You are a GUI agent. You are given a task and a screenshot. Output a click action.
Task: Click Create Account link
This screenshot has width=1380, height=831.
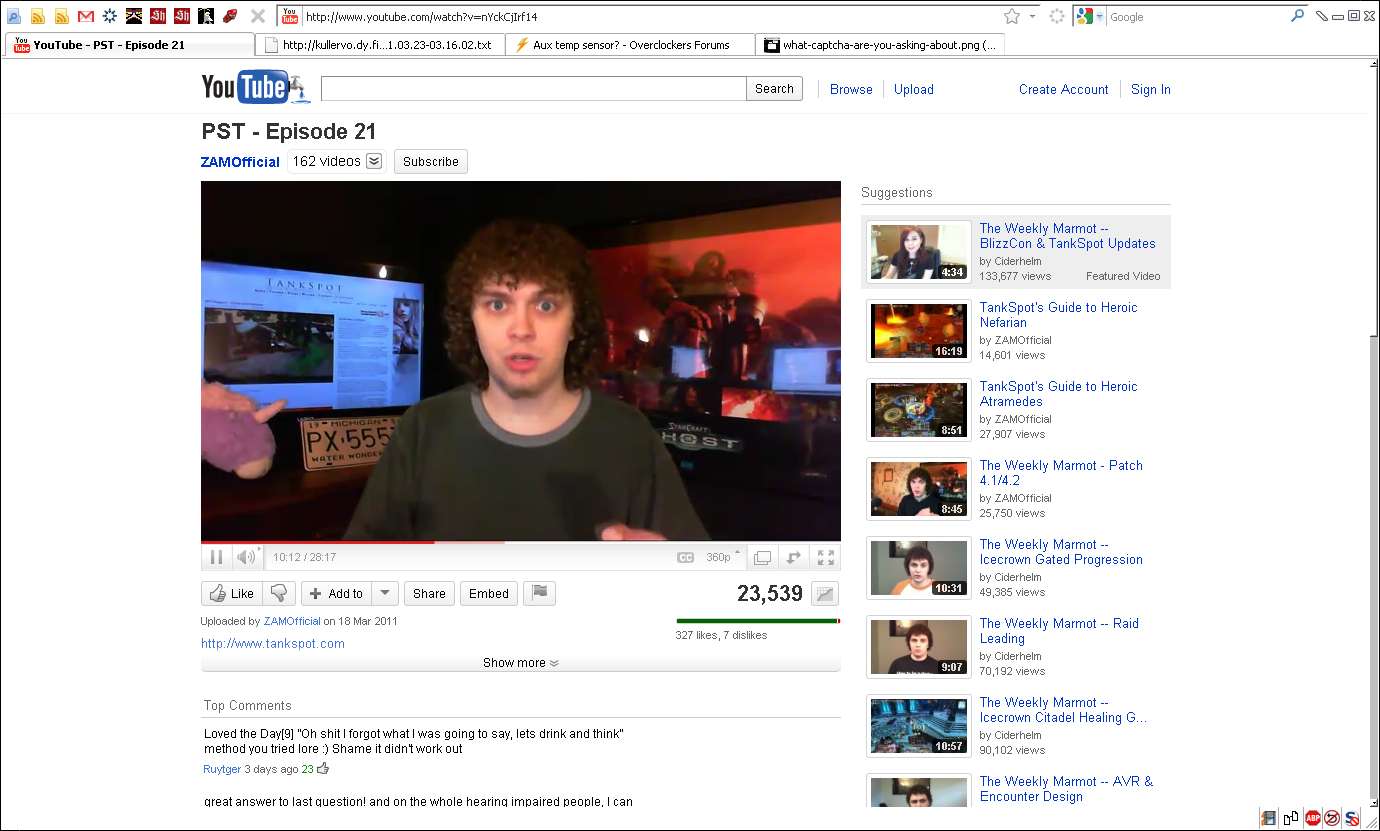1064,89
